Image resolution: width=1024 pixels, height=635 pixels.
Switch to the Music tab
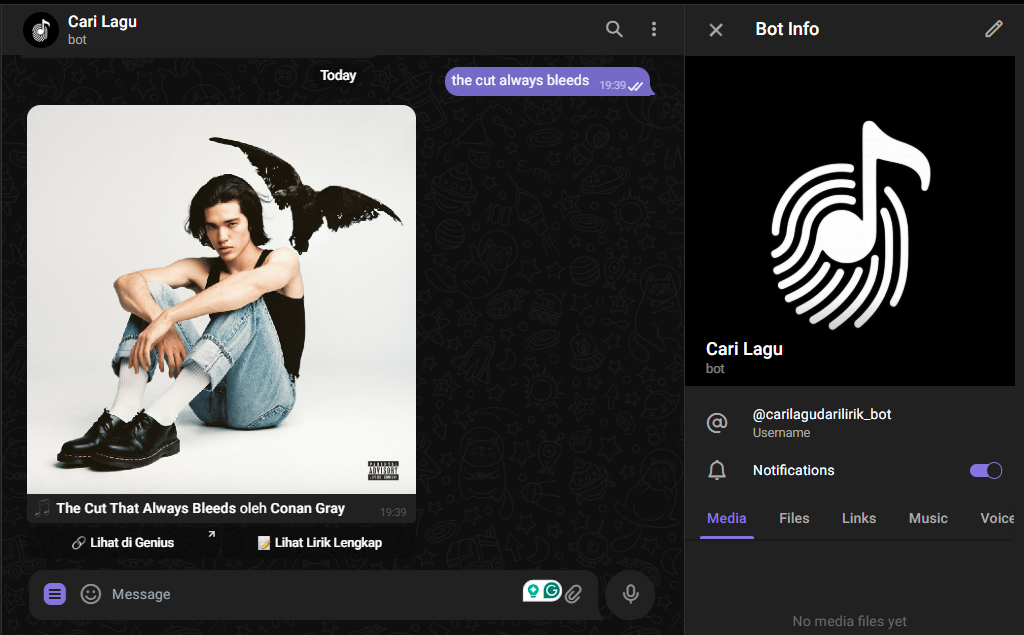(x=927, y=518)
